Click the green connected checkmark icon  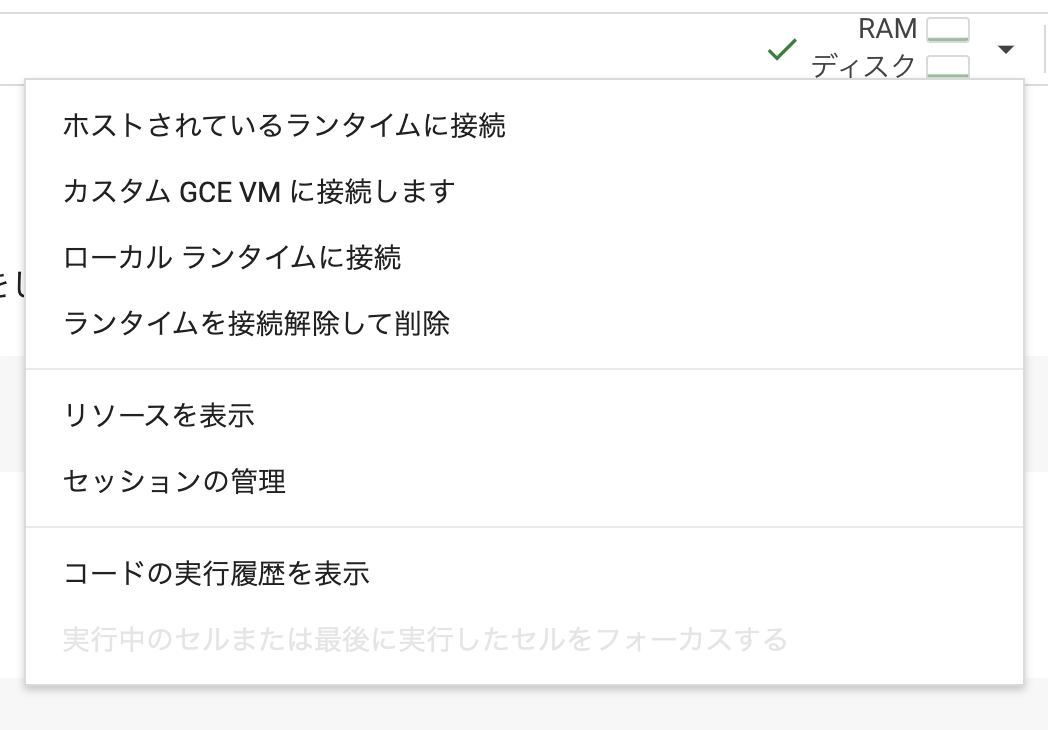point(781,49)
